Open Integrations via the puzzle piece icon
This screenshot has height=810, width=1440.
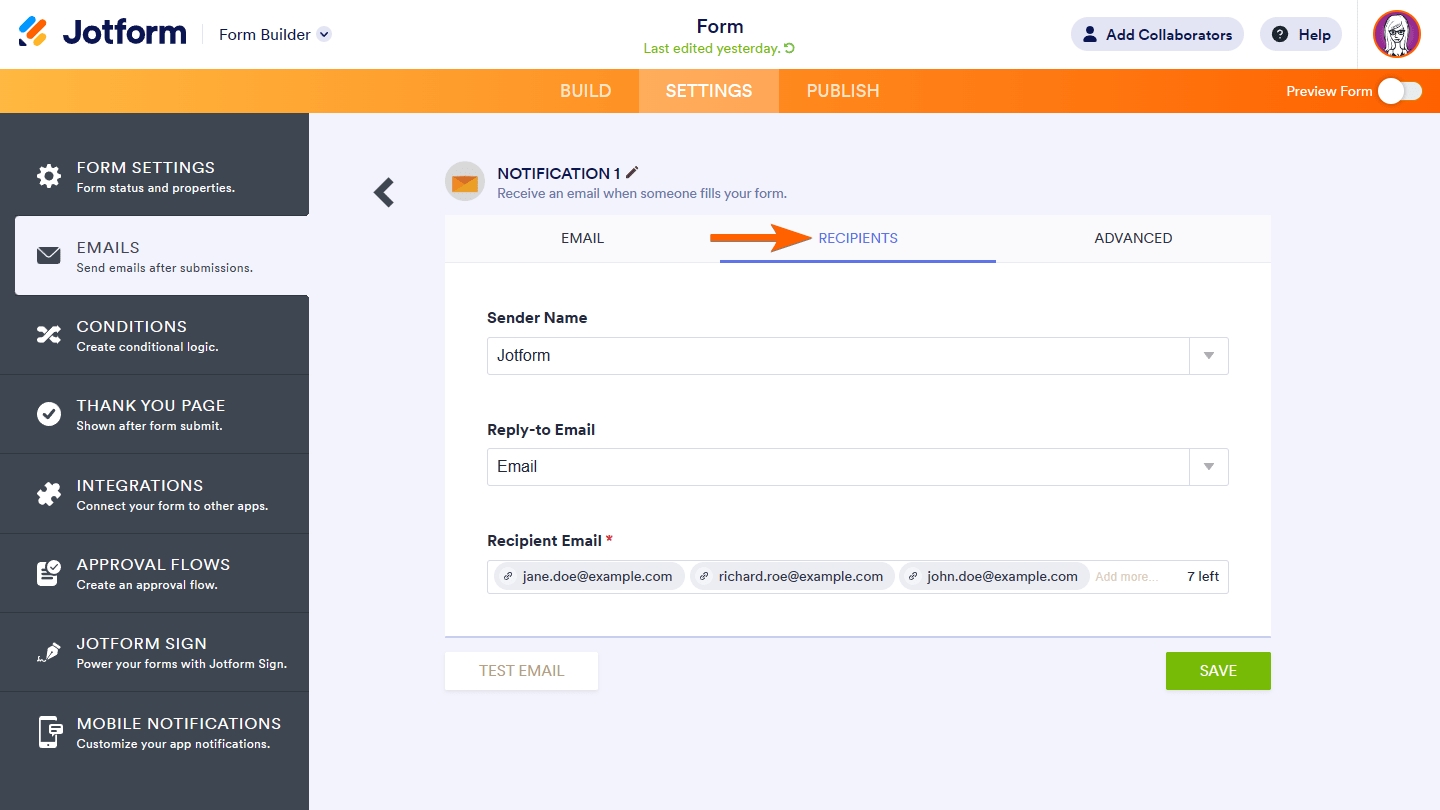pyautogui.click(x=49, y=493)
